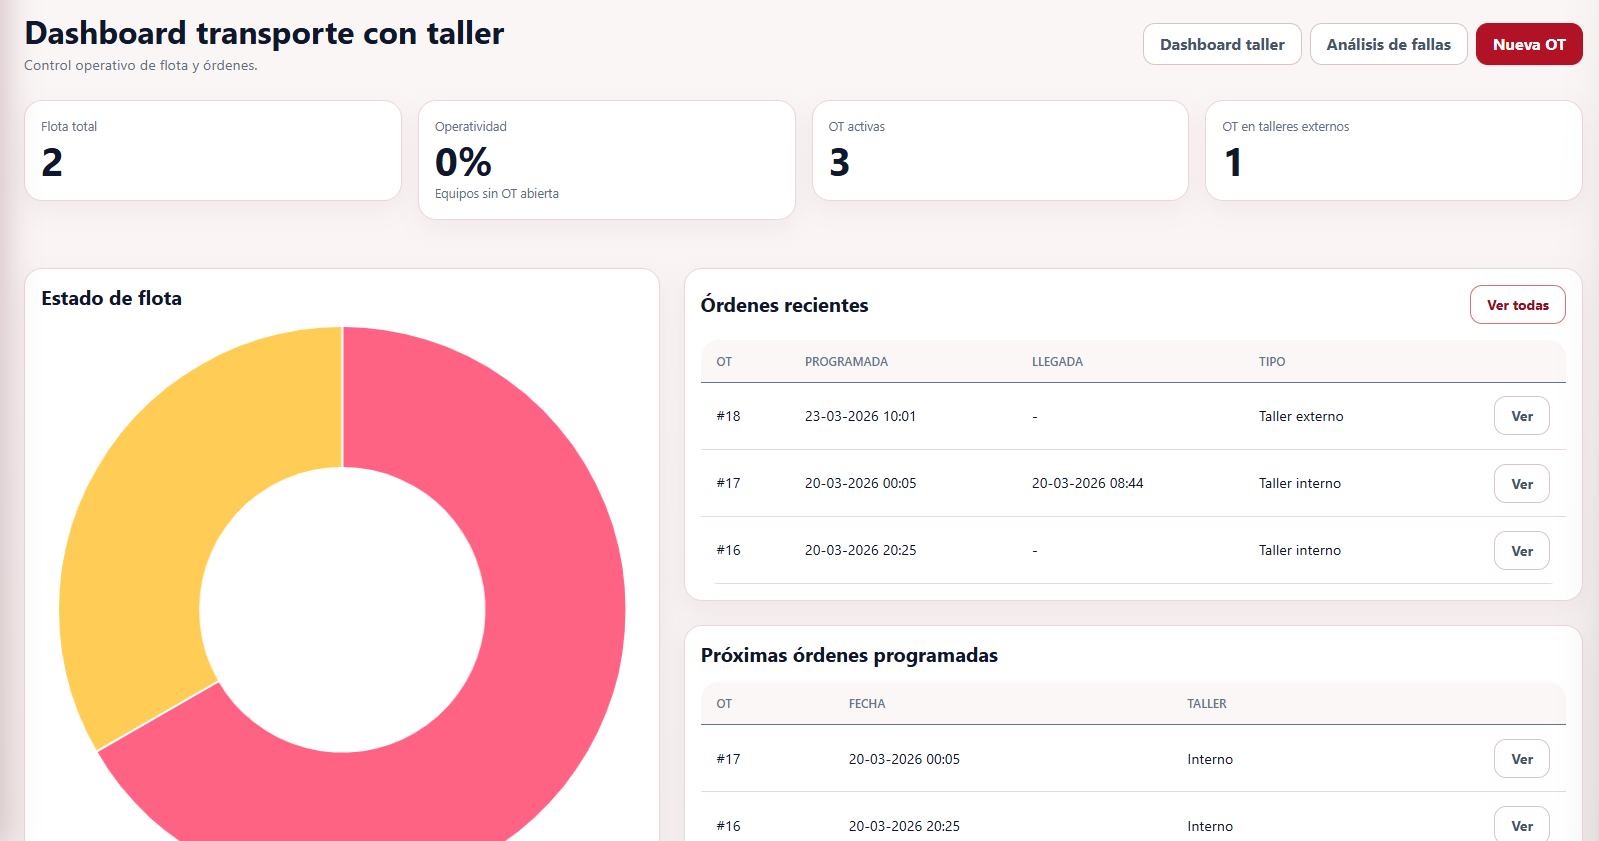This screenshot has height=841, width=1599.
Task: Select the Flota total card
Action: click(213, 150)
